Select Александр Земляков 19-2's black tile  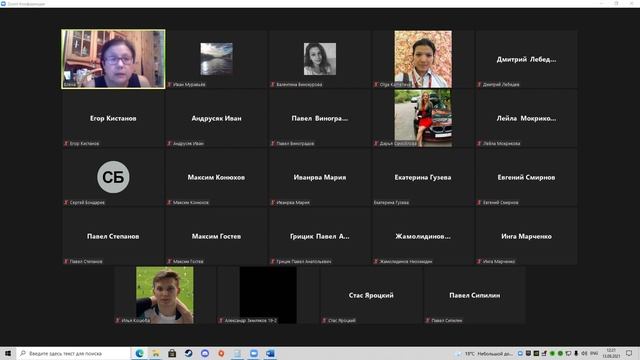(x=268, y=295)
